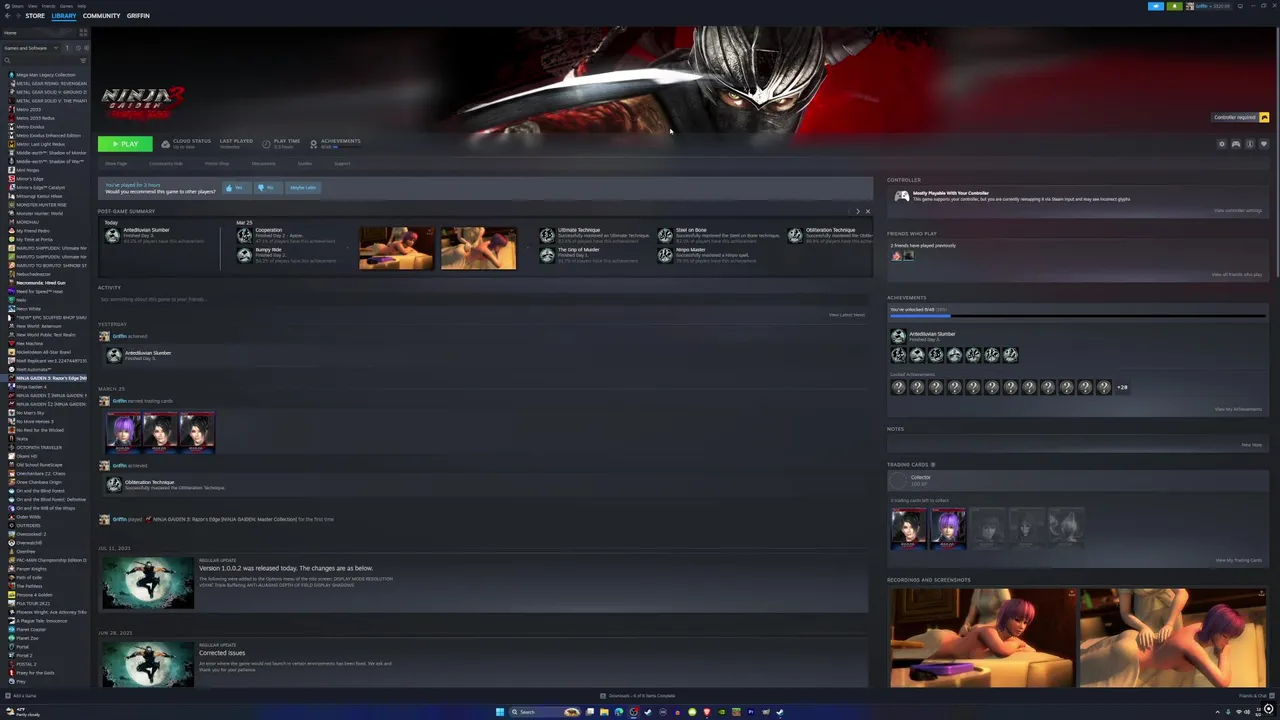Click New Note link

tap(1251, 445)
